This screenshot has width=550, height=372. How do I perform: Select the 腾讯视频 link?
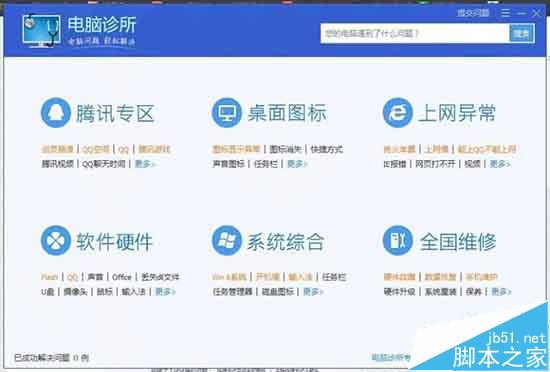(58, 164)
